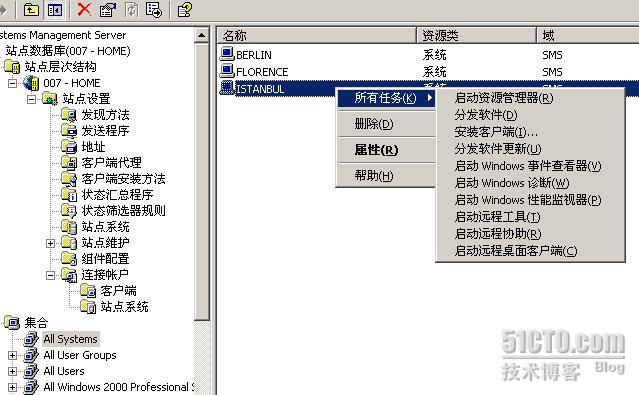Click the All Windows 2000 Professional collection
Screen dimensions: 639x395
click(119, 387)
